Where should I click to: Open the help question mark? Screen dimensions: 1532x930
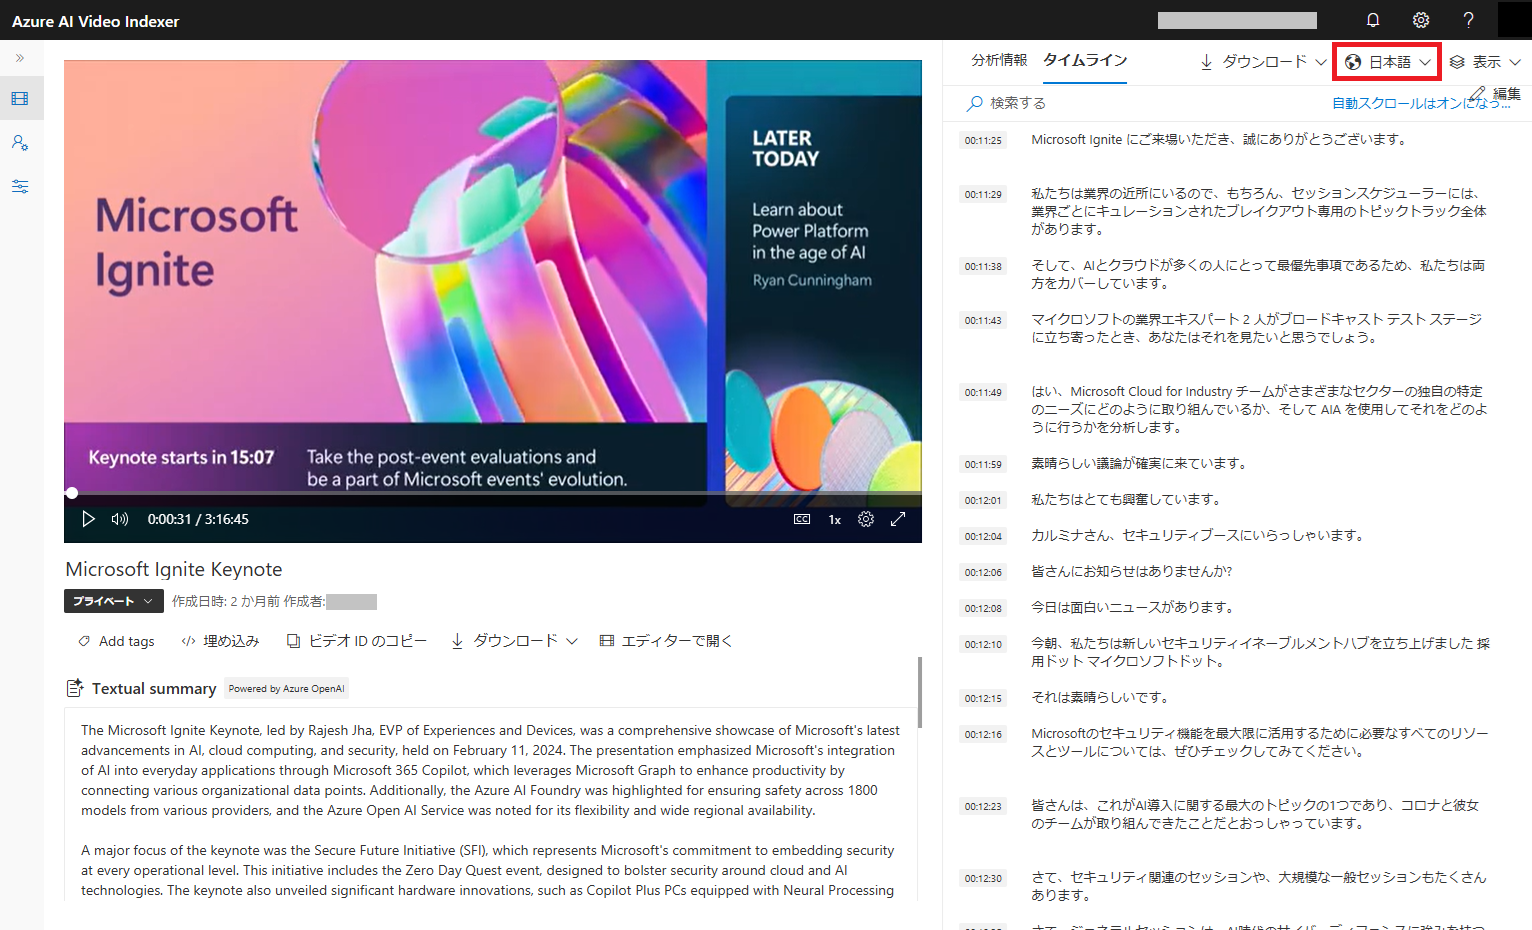pos(1468,20)
